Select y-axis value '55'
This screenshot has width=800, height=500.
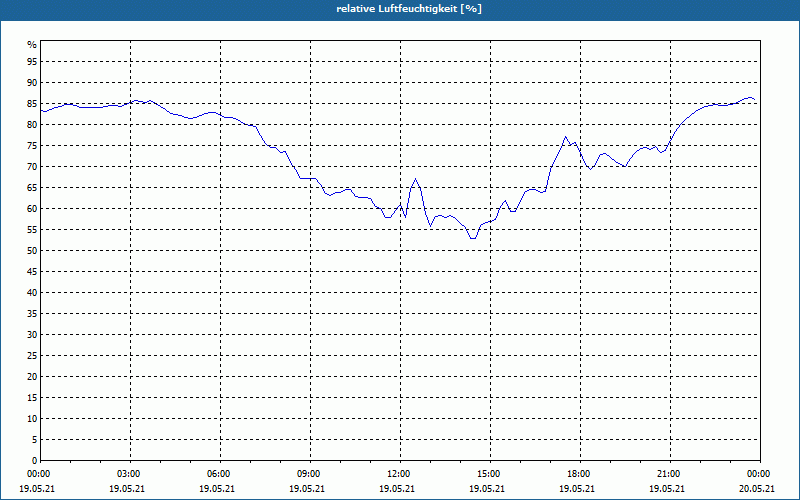point(32,230)
